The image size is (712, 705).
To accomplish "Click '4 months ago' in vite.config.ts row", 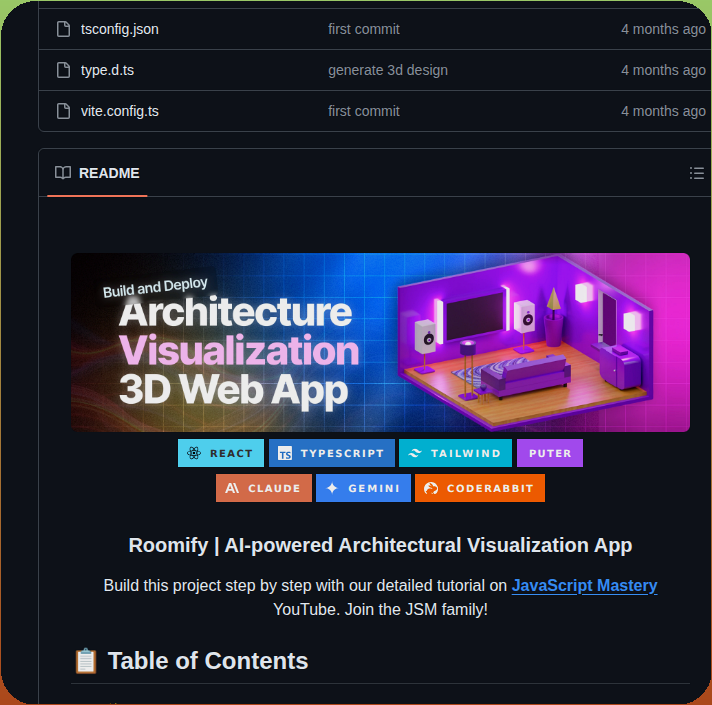I will tap(663, 111).
